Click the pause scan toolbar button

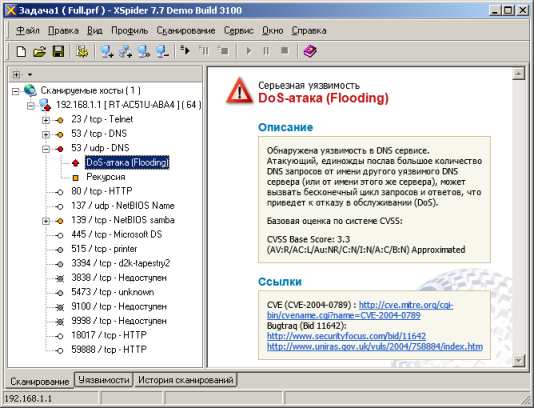(266, 51)
